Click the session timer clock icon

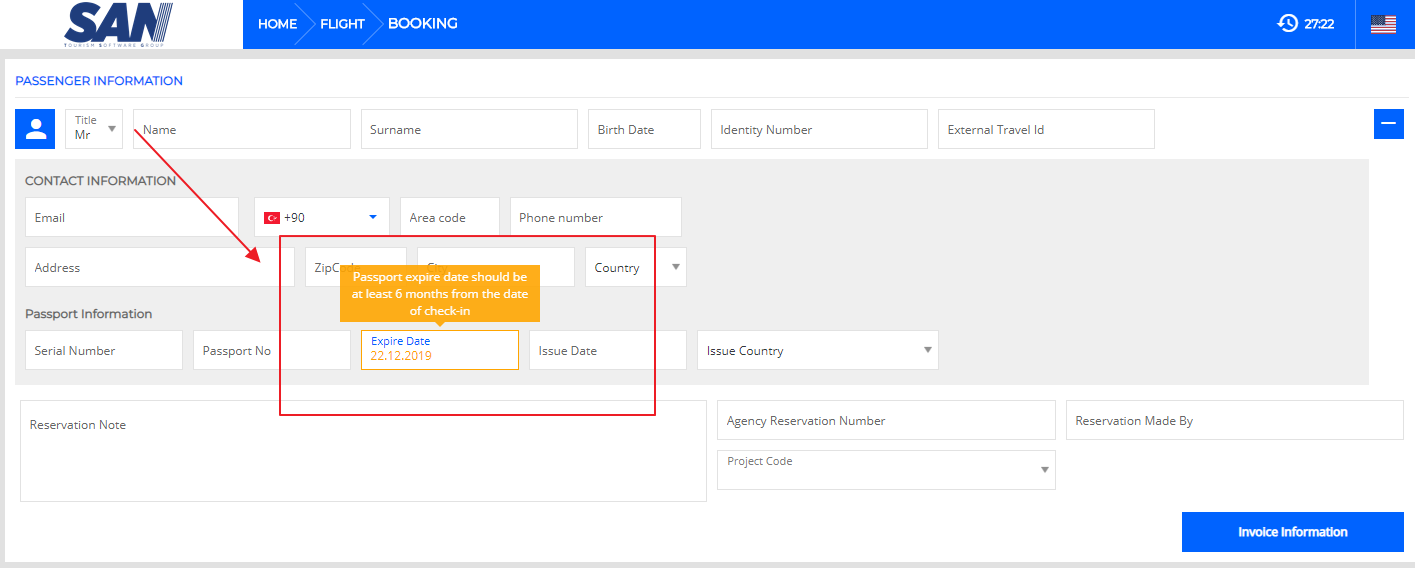[x=1287, y=23]
